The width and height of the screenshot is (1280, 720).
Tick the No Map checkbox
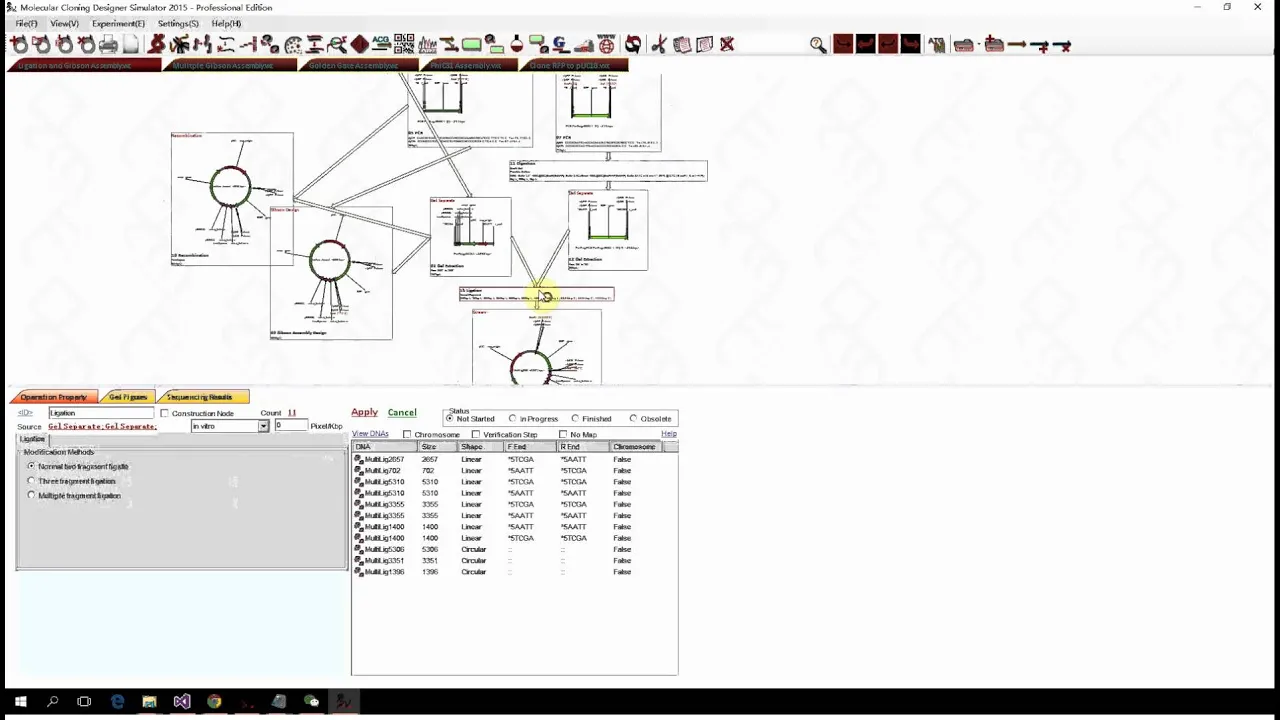(x=563, y=435)
